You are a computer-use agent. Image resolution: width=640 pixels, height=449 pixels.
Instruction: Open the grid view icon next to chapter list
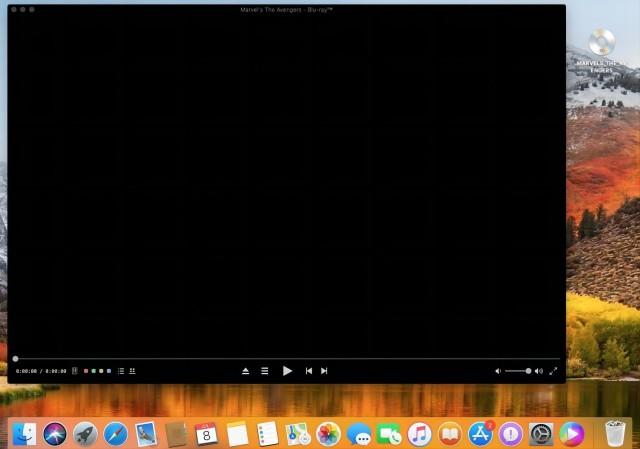point(132,371)
